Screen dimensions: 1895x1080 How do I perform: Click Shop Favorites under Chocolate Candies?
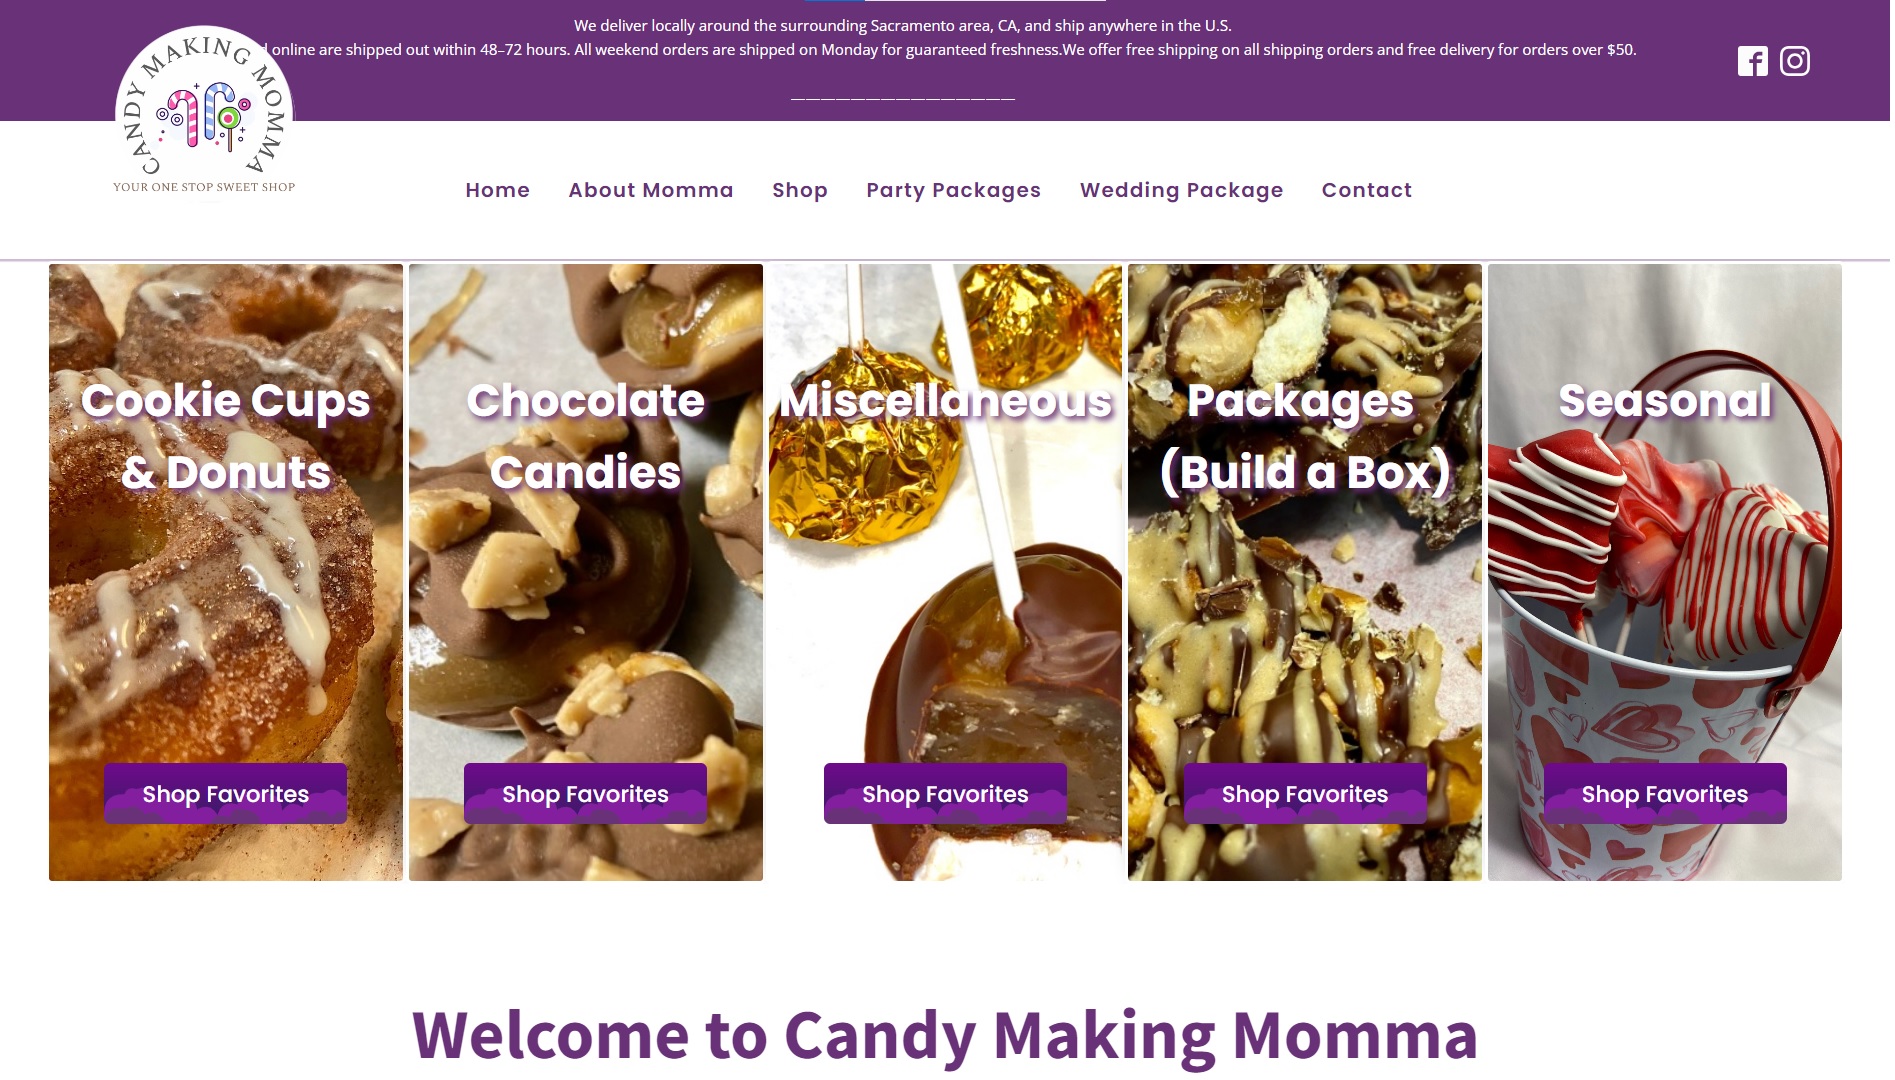585,794
